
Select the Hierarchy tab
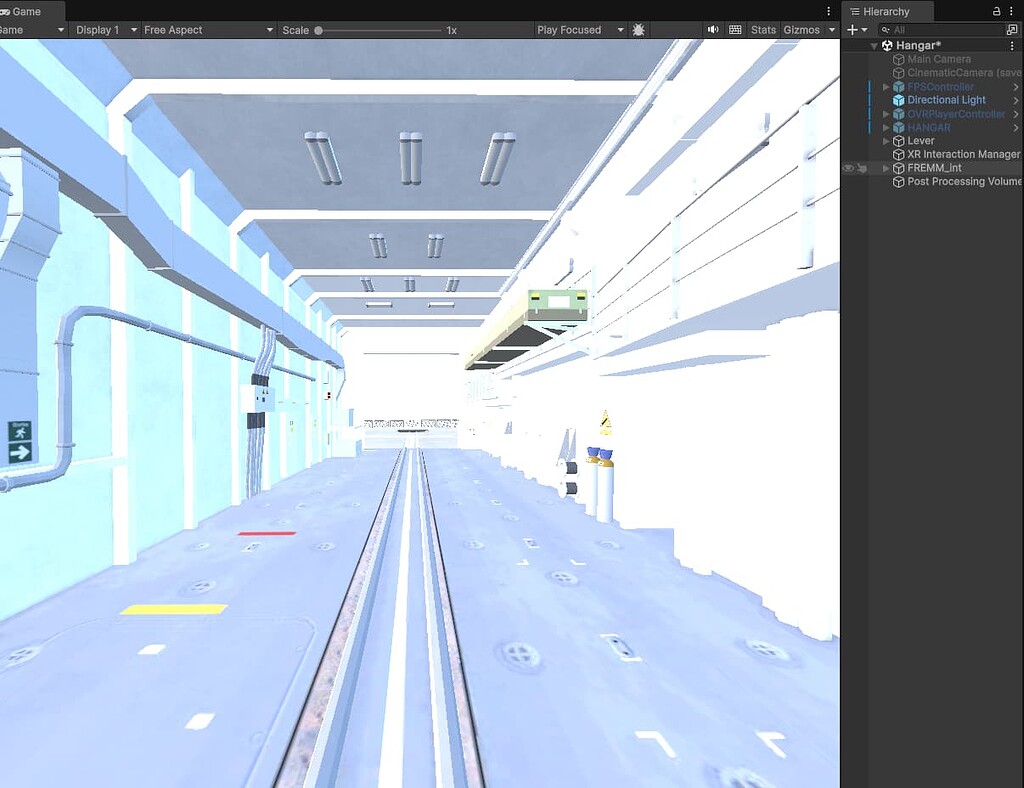click(x=888, y=11)
